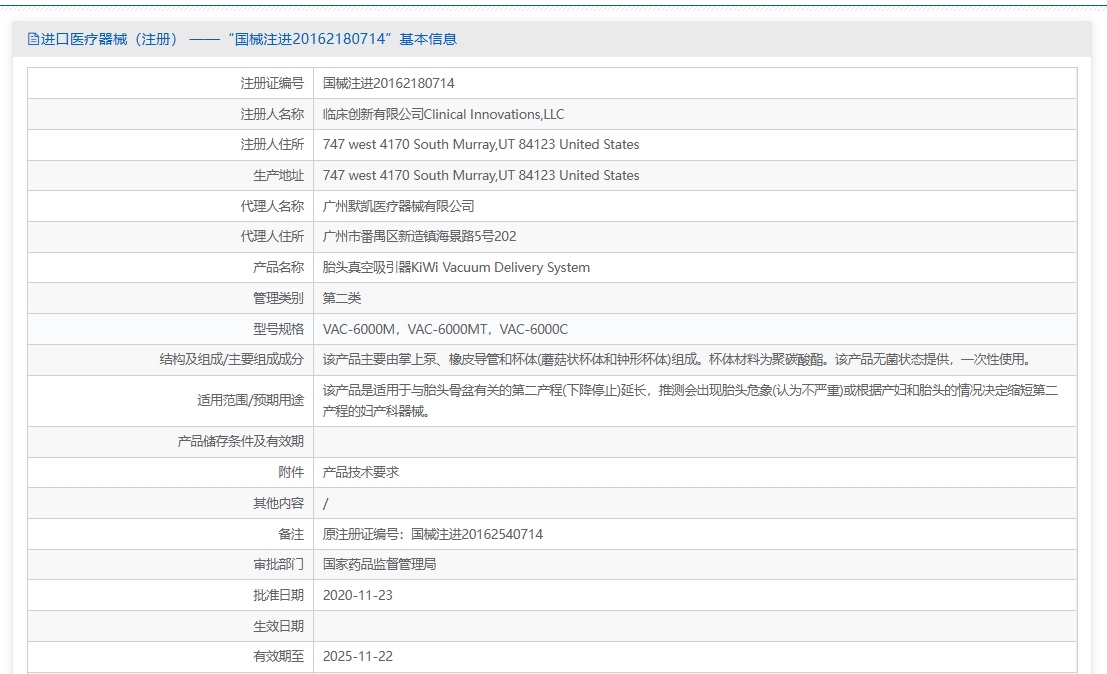Click the 其他内容 label
This screenshot has height=674, width=1107.
coord(278,504)
